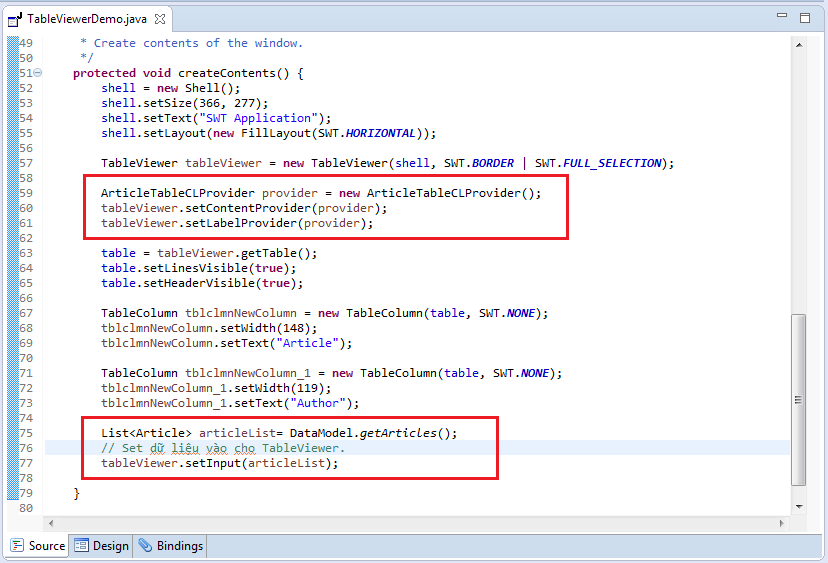Click "tblclmnNewColumn_1" variable on line 71

coord(248,373)
